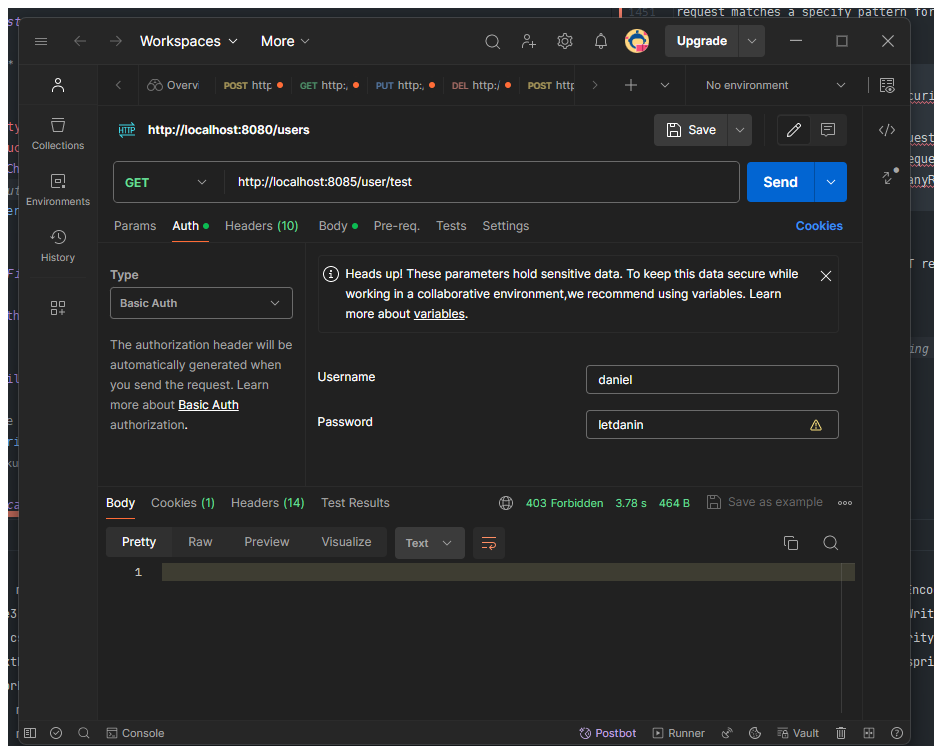Image resolution: width=942 pixels, height=754 pixels.
Task: Go forward with the right arrow
Action: point(115,41)
